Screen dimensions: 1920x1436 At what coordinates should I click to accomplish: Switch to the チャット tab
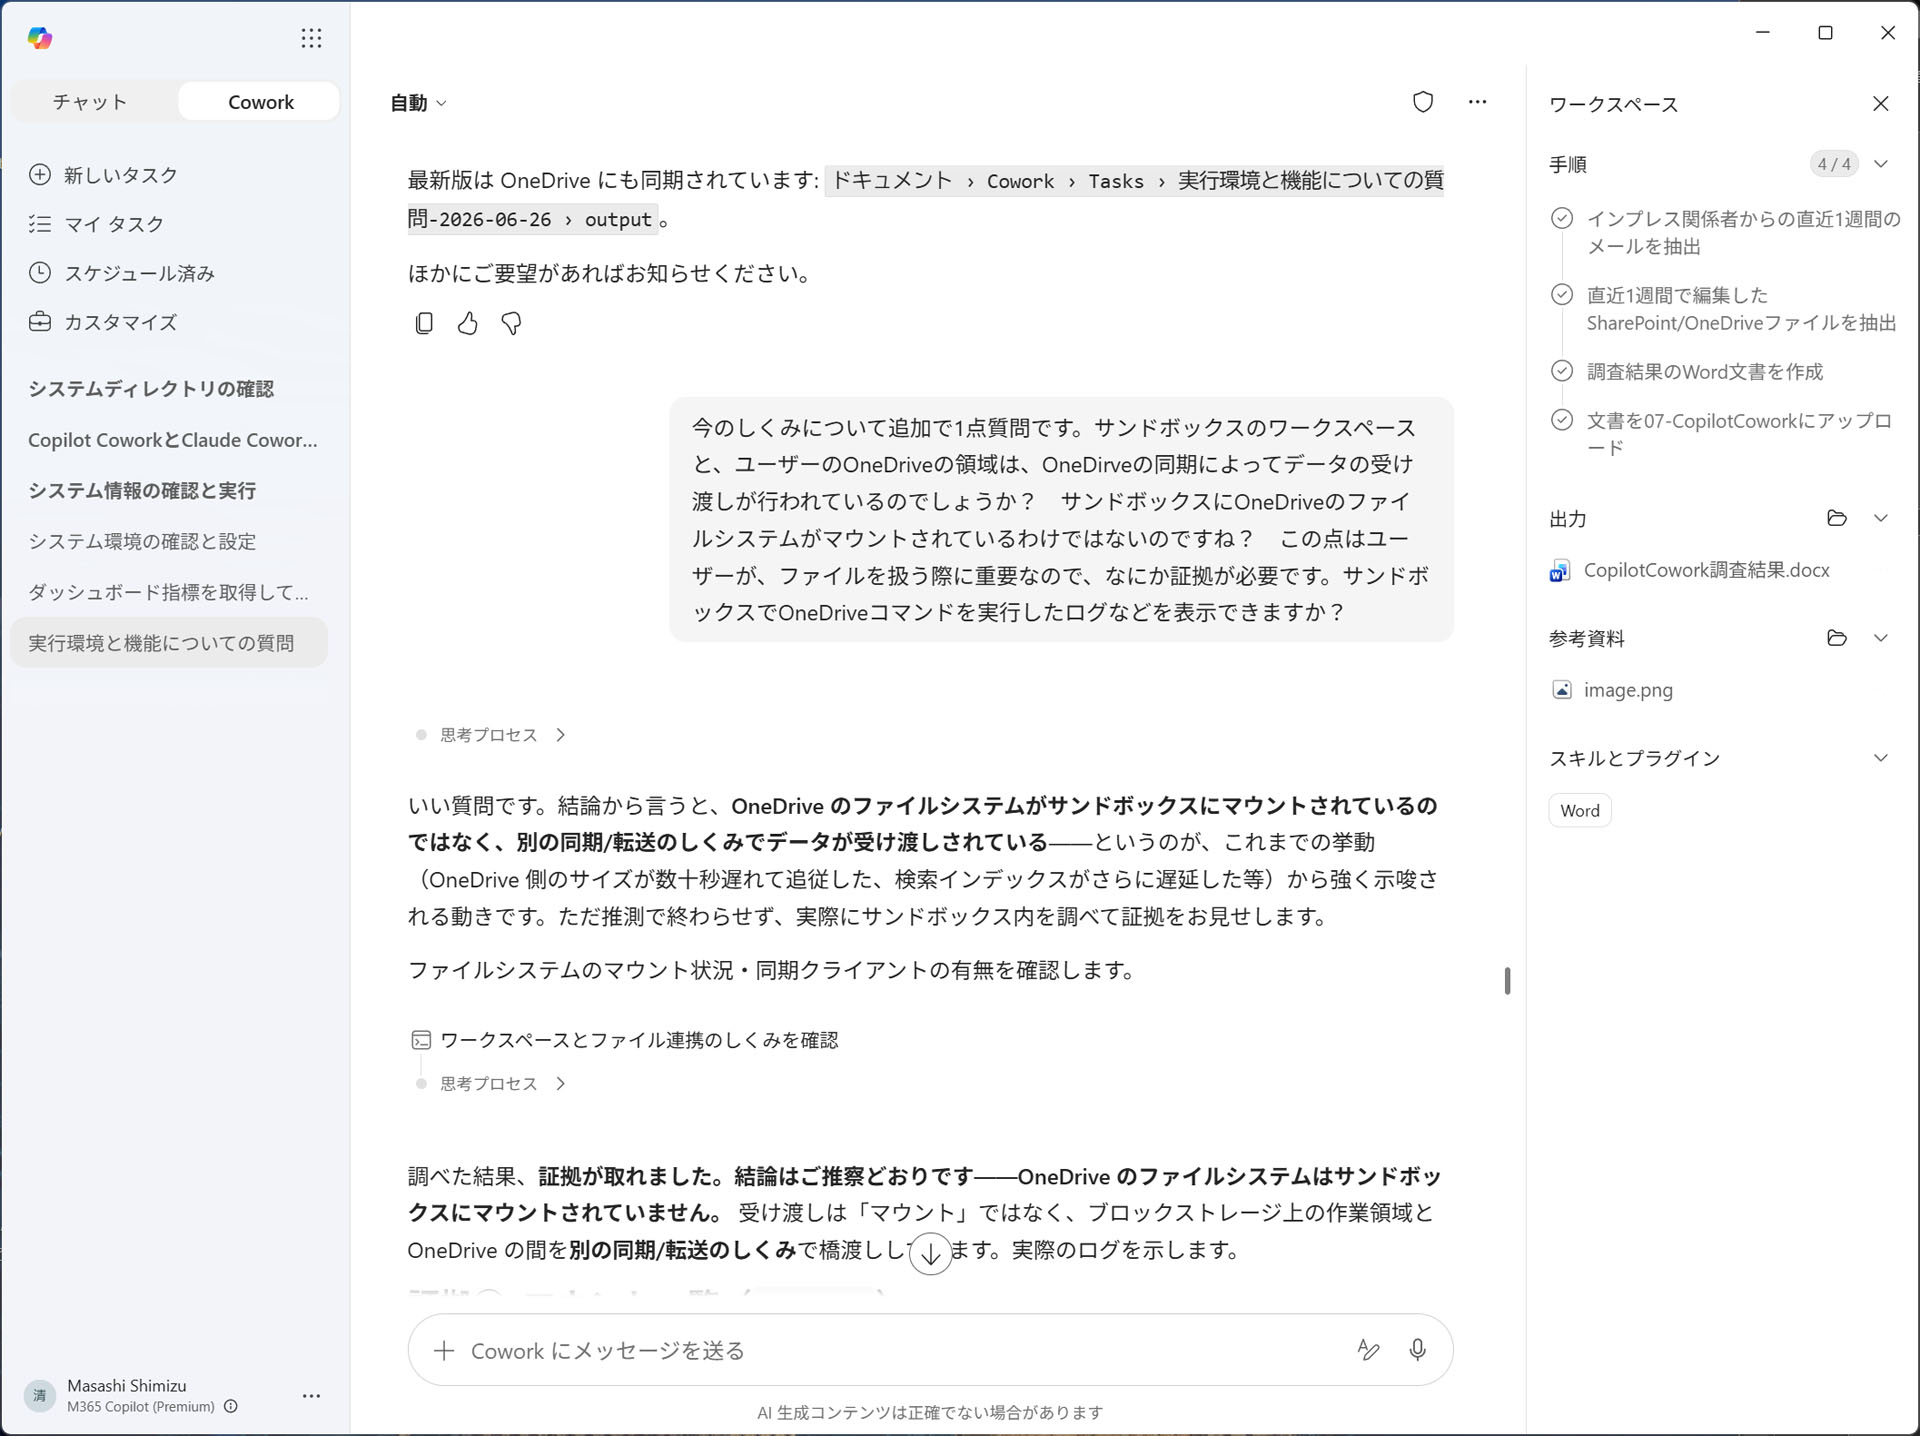click(90, 102)
